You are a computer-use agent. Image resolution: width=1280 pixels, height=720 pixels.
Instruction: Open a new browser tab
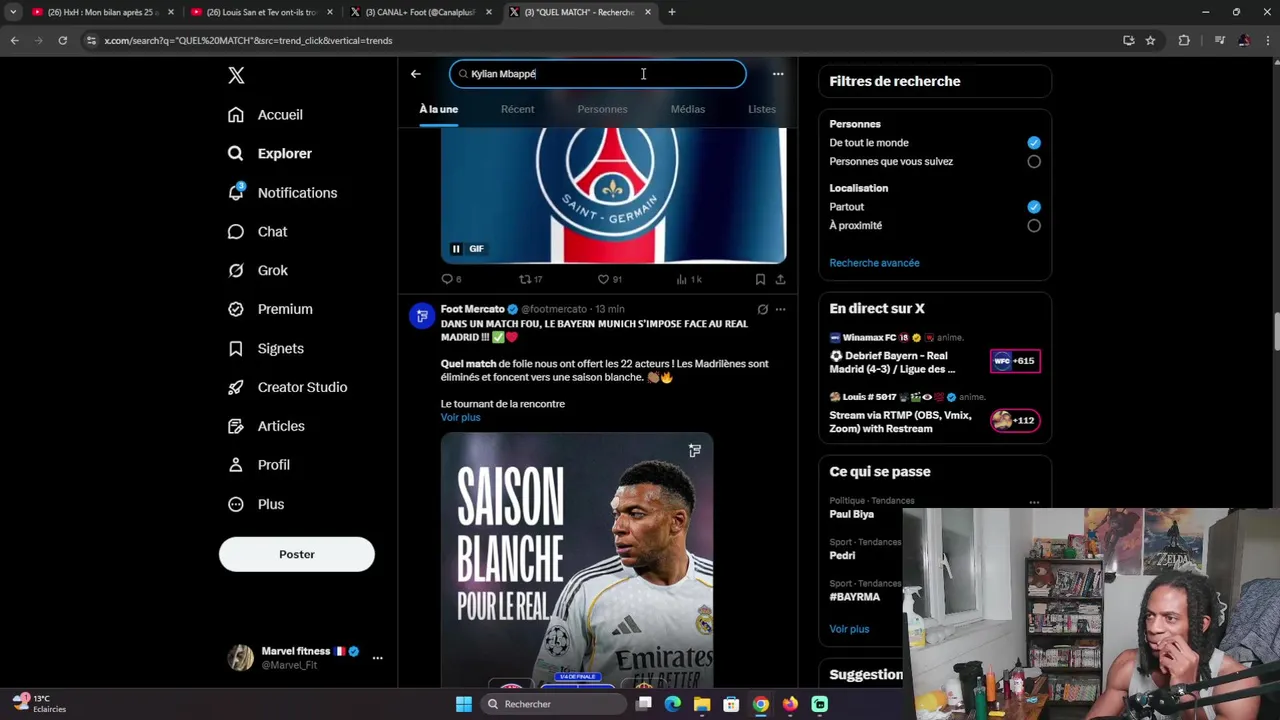point(672,12)
